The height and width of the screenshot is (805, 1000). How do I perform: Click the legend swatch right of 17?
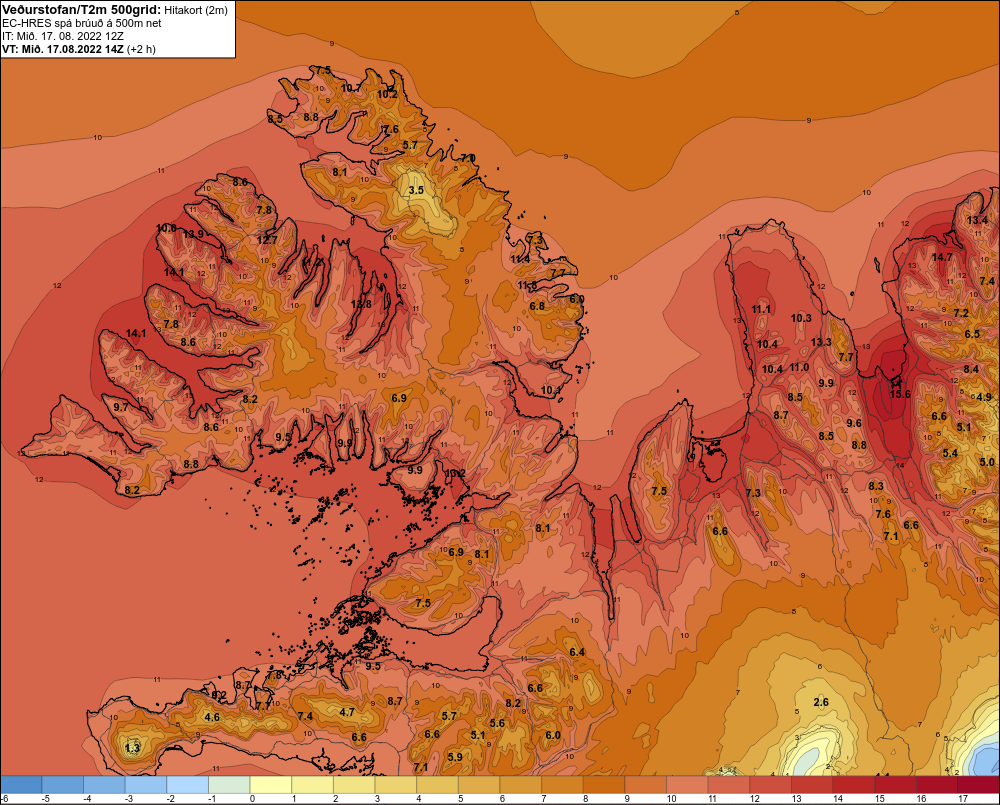(978, 785)
